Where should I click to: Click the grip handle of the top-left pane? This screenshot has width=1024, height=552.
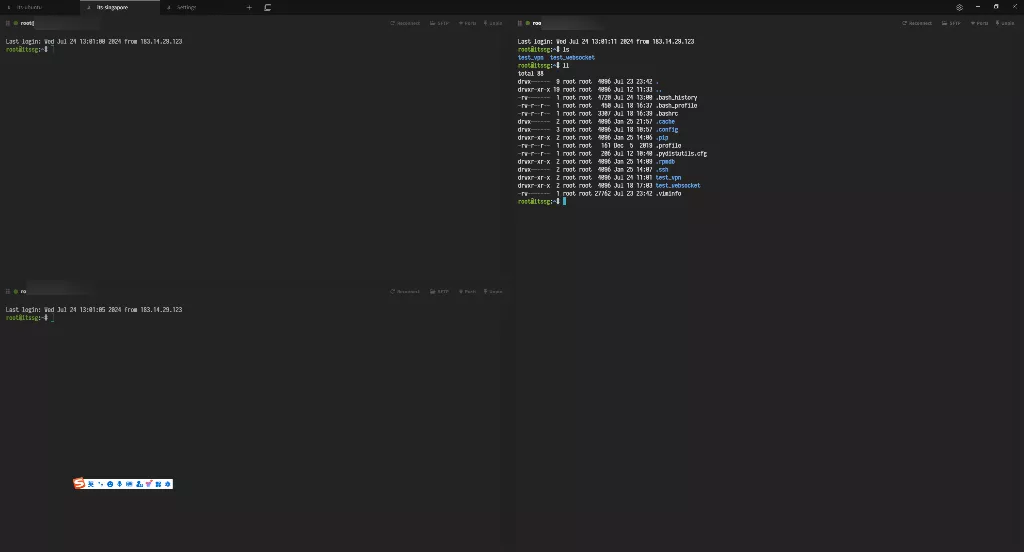pyautogui.click(x=8, y=23)
